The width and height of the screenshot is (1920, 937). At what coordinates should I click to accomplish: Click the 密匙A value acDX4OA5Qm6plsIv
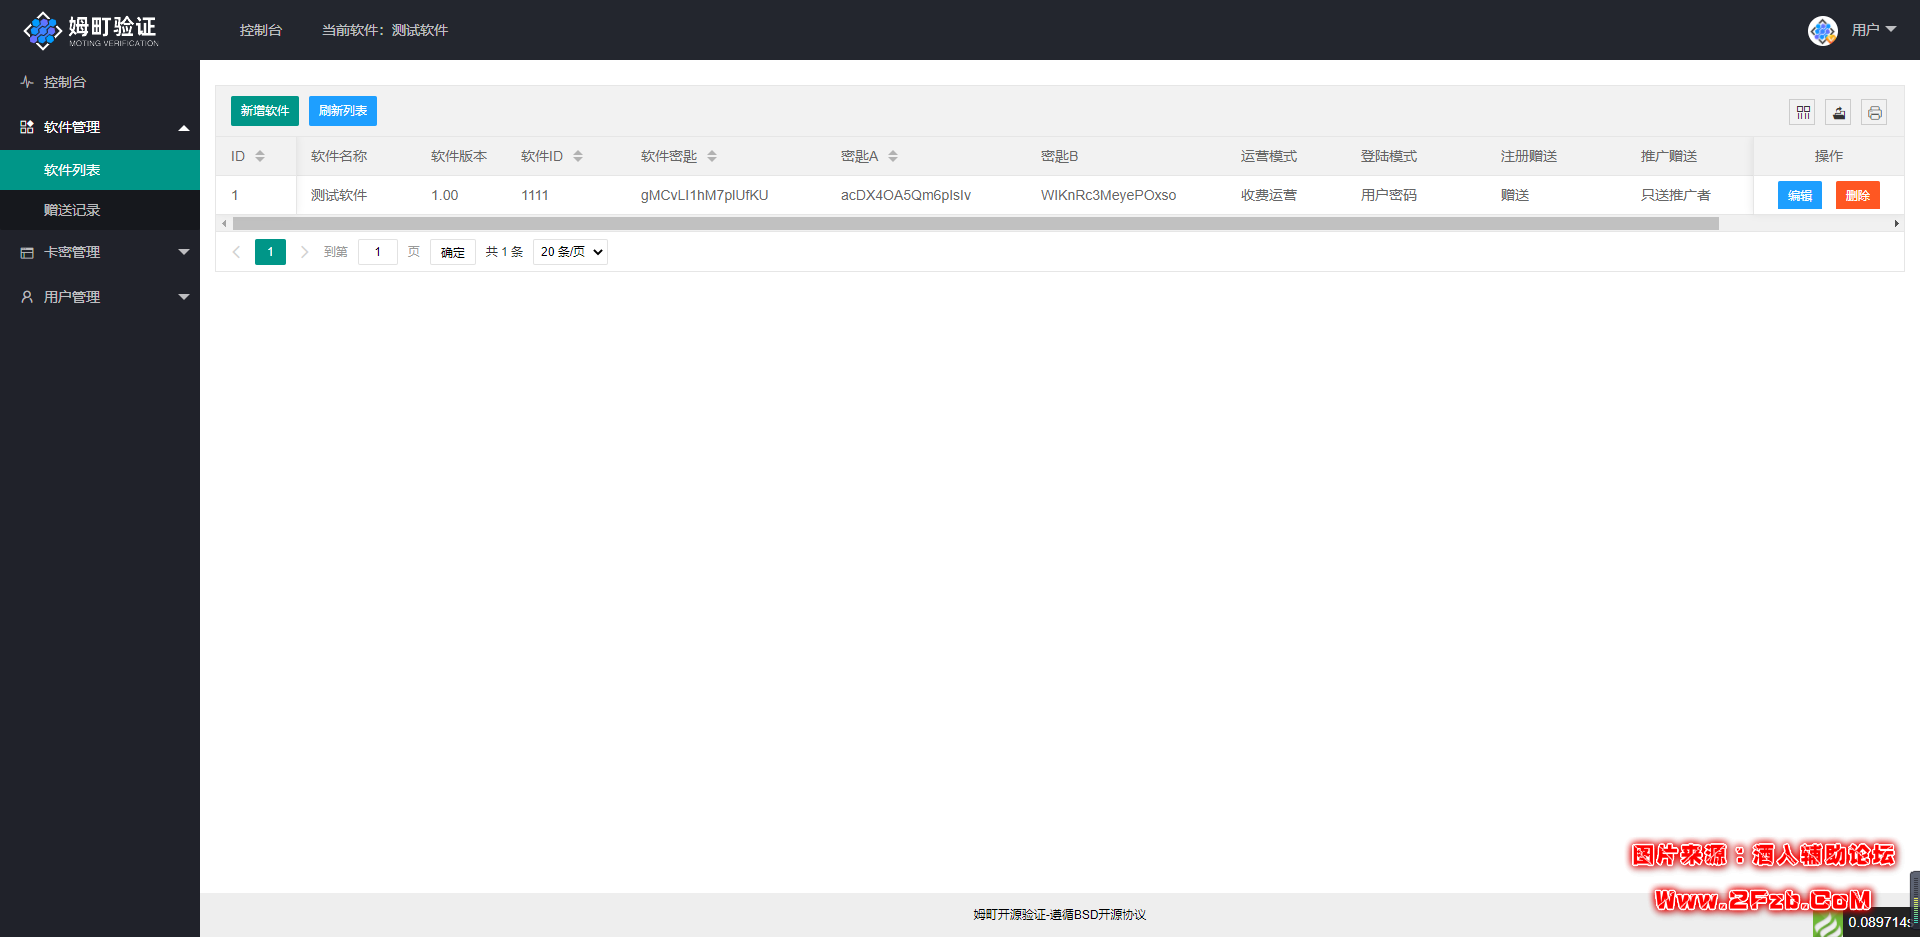[906, 195]
